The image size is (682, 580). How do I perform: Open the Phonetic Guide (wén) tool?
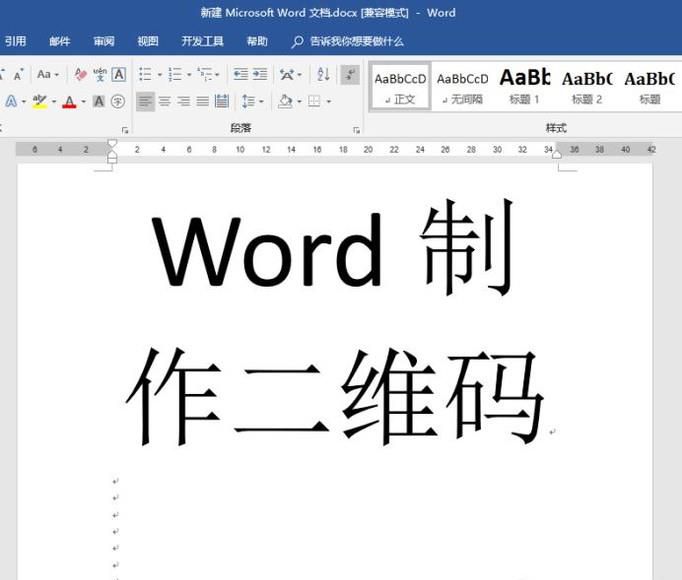coord(100,74)
